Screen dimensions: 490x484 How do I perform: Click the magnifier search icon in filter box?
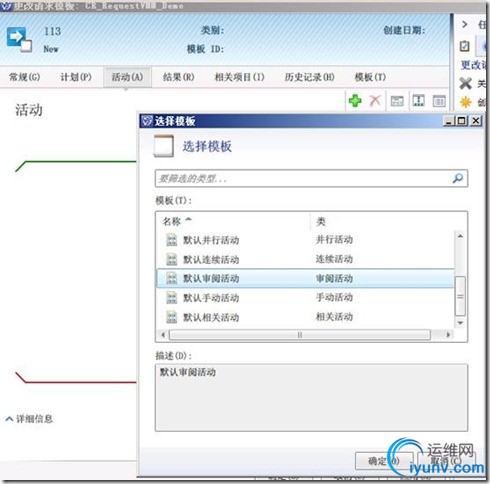coord(458,178)
